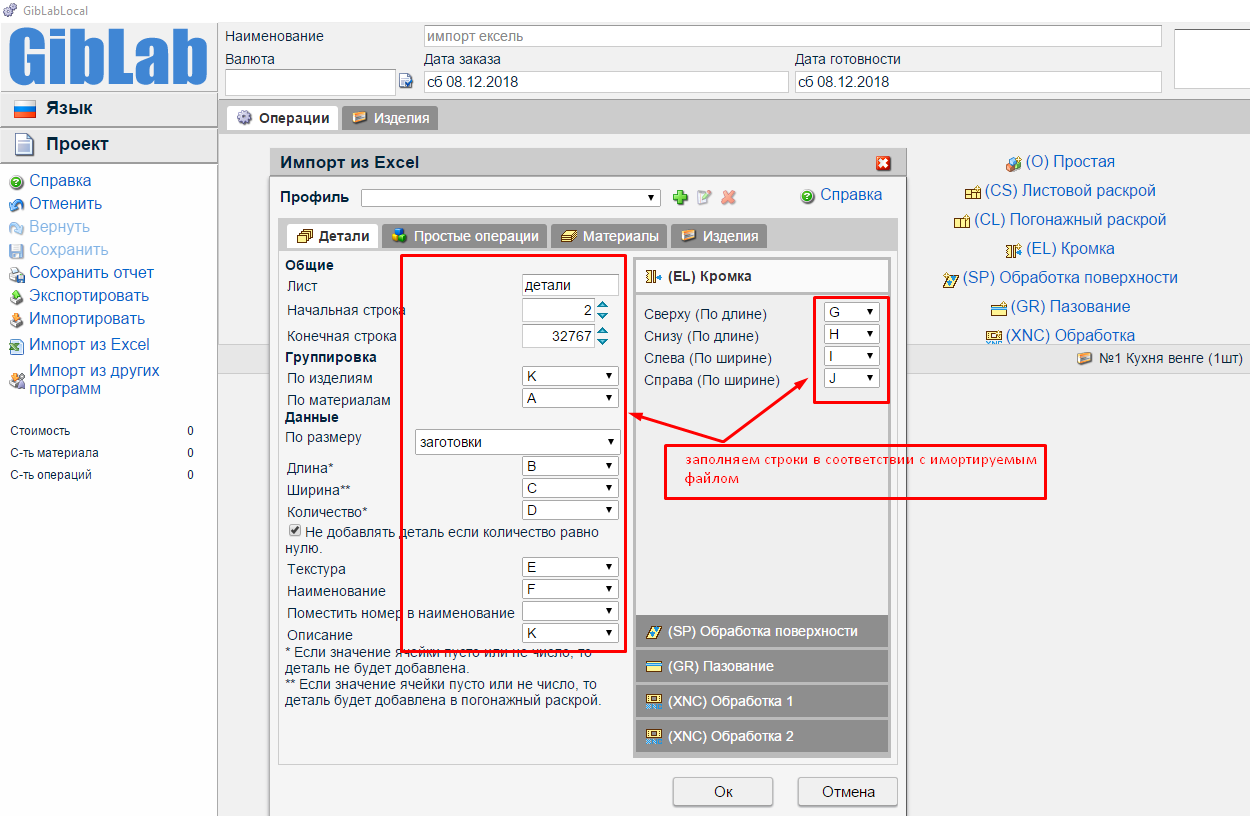The image size is (1250, 816).
Task: Open Поместить номер в наименование dropdown
Action: click(x=570, y=611)
